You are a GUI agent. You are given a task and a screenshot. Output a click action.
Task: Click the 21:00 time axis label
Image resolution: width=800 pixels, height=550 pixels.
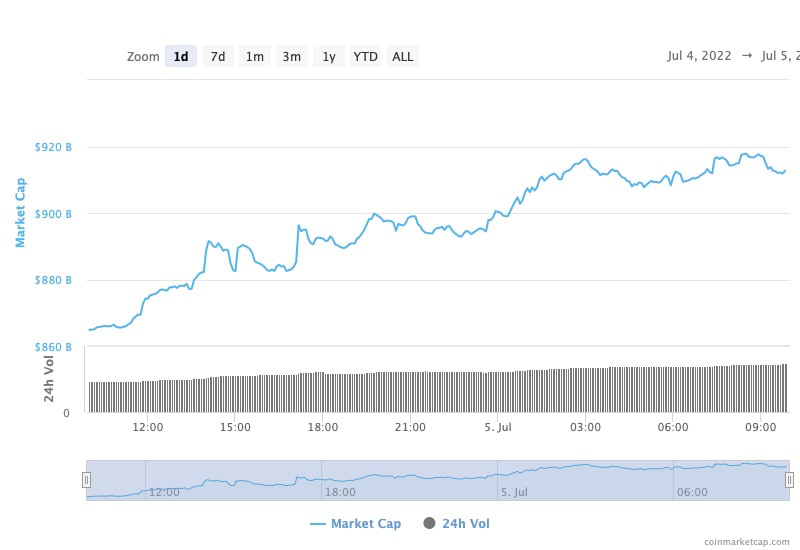tap(410, 427)
